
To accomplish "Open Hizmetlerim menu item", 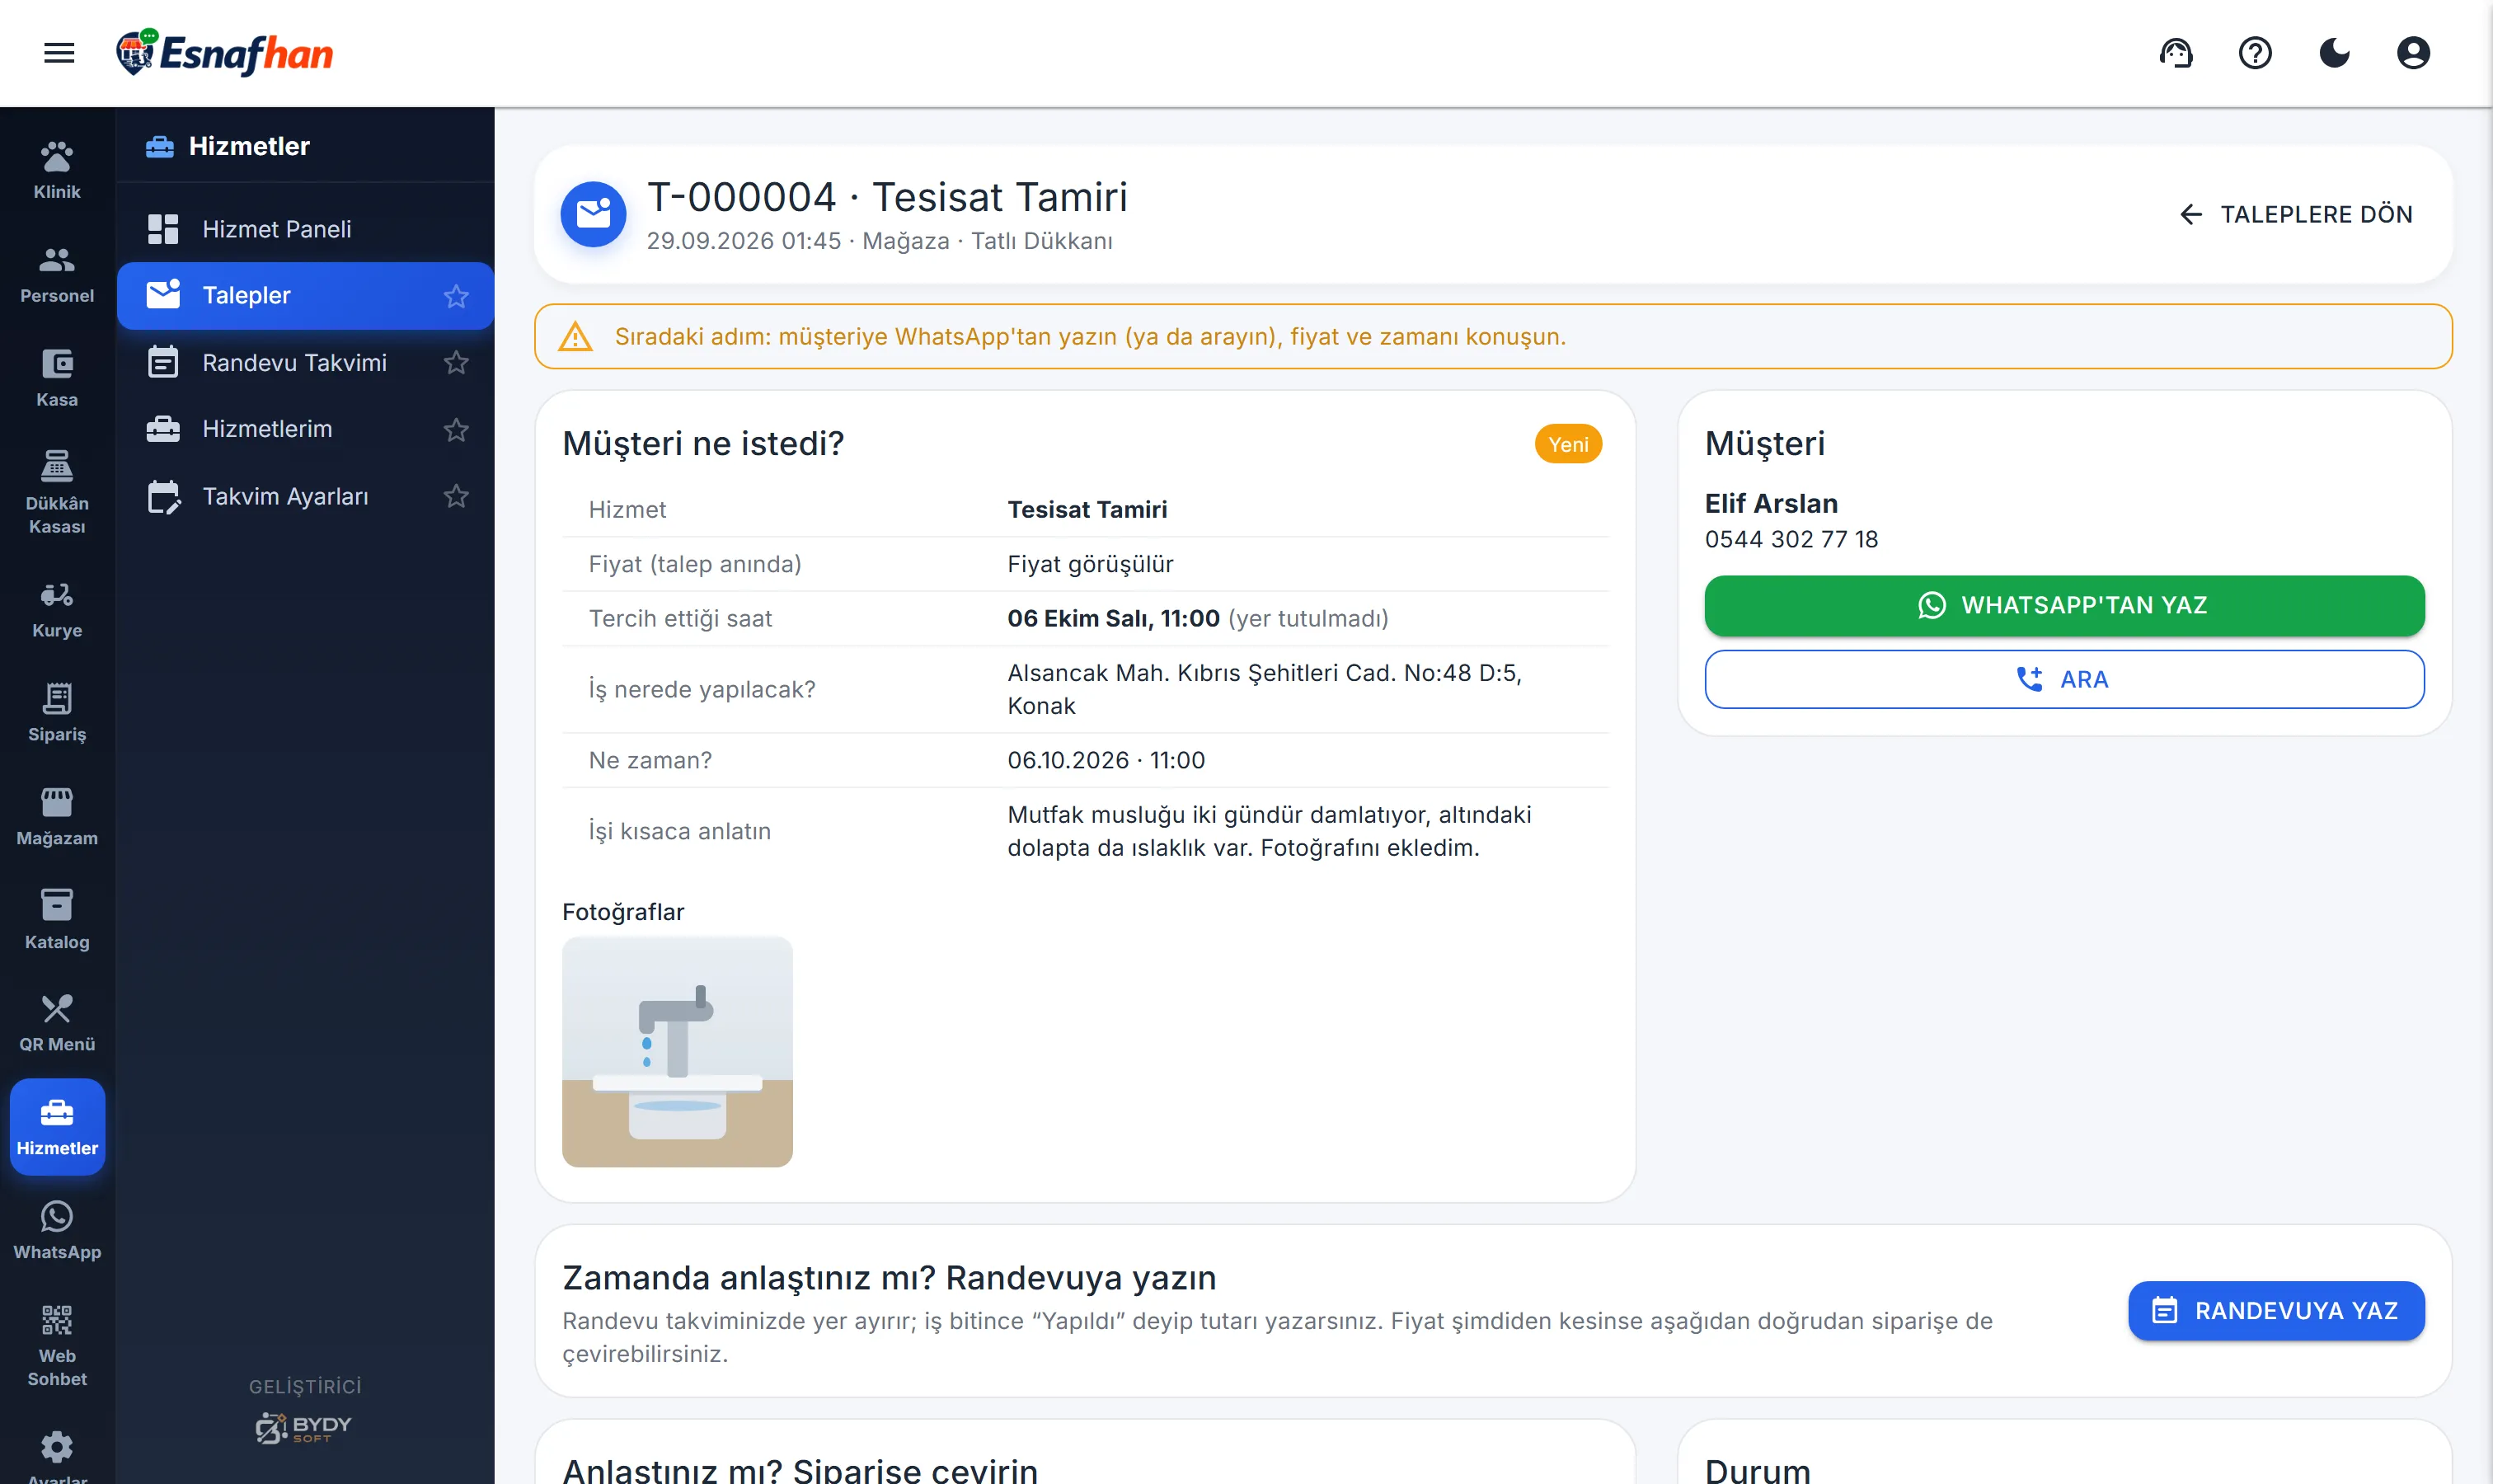I will tap(305, 429).
